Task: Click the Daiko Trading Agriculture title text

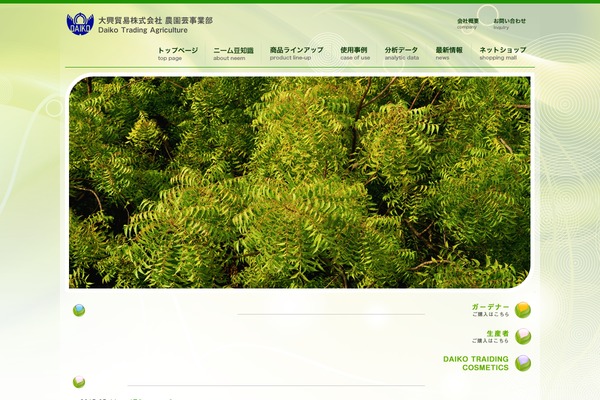Action: pos(143,30)
